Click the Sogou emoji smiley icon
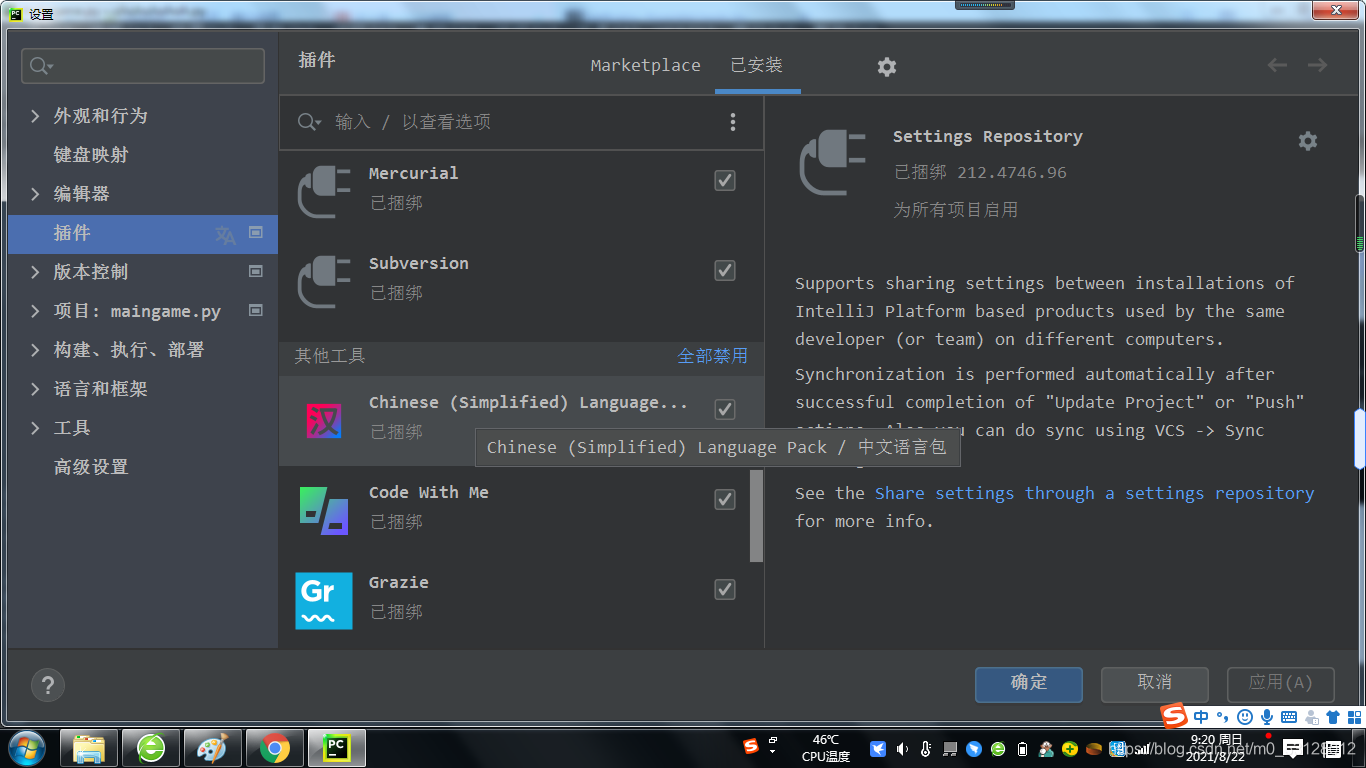This screenshot has height=768, width=1366. click(1245, 717)
